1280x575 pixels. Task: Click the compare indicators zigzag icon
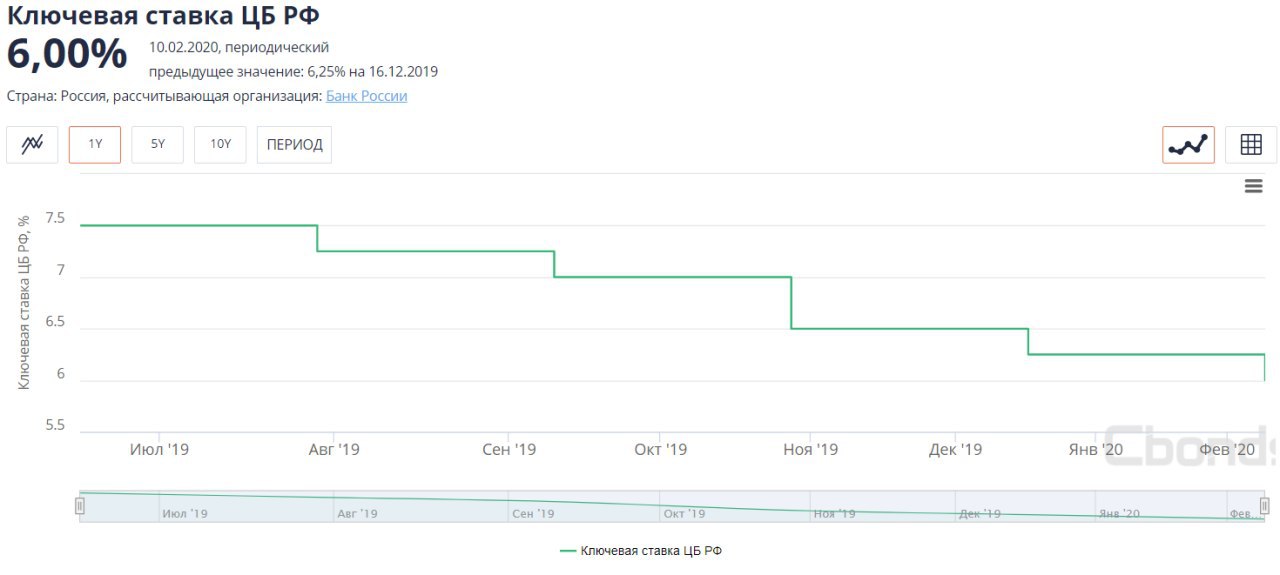pyautogui.click(x=32, y=145)
